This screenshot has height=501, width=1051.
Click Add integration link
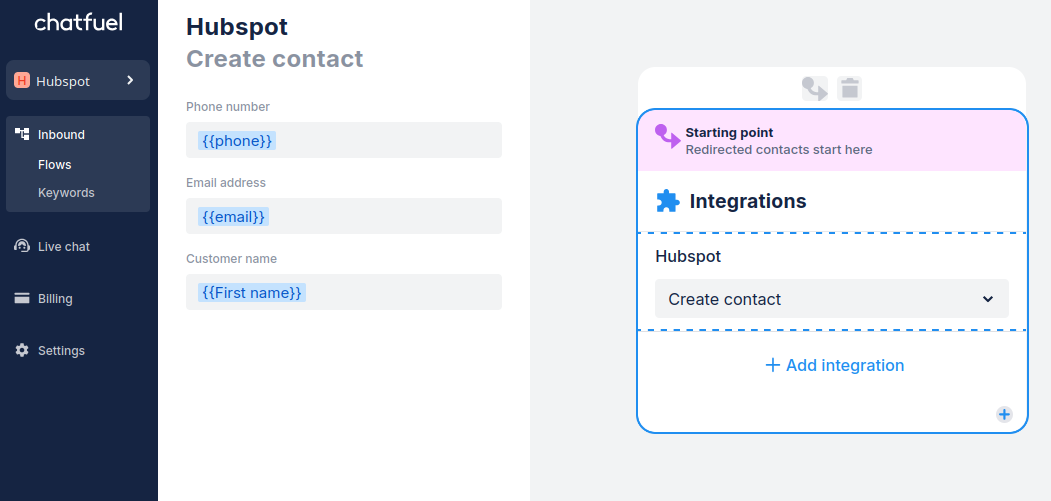tap(834, 365)
